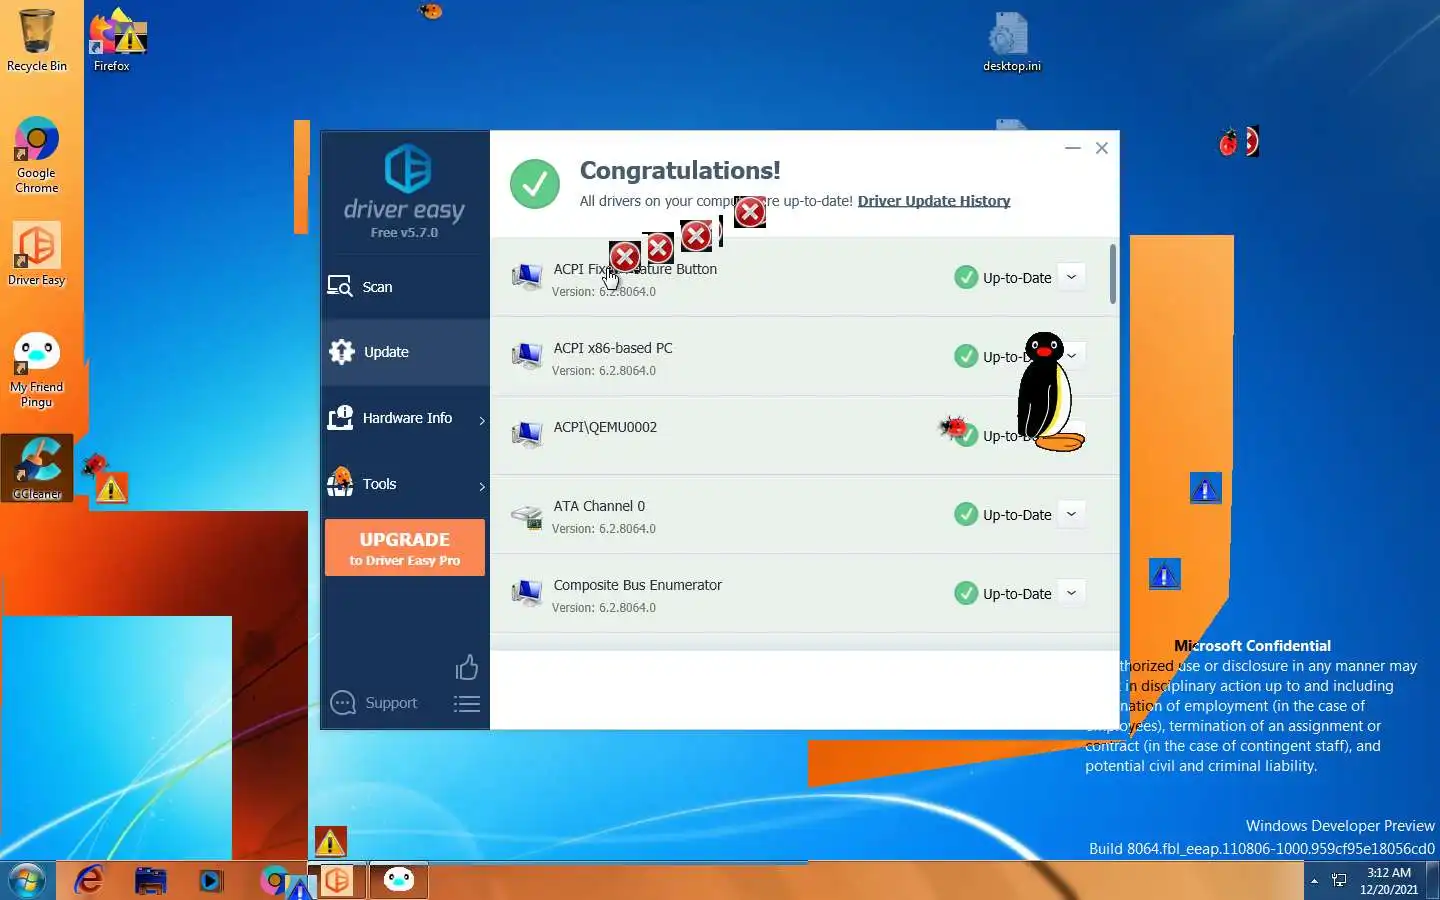1440x900 pixels.
Task: Select the Update tab in sidebar
Action: coord(405,352)
